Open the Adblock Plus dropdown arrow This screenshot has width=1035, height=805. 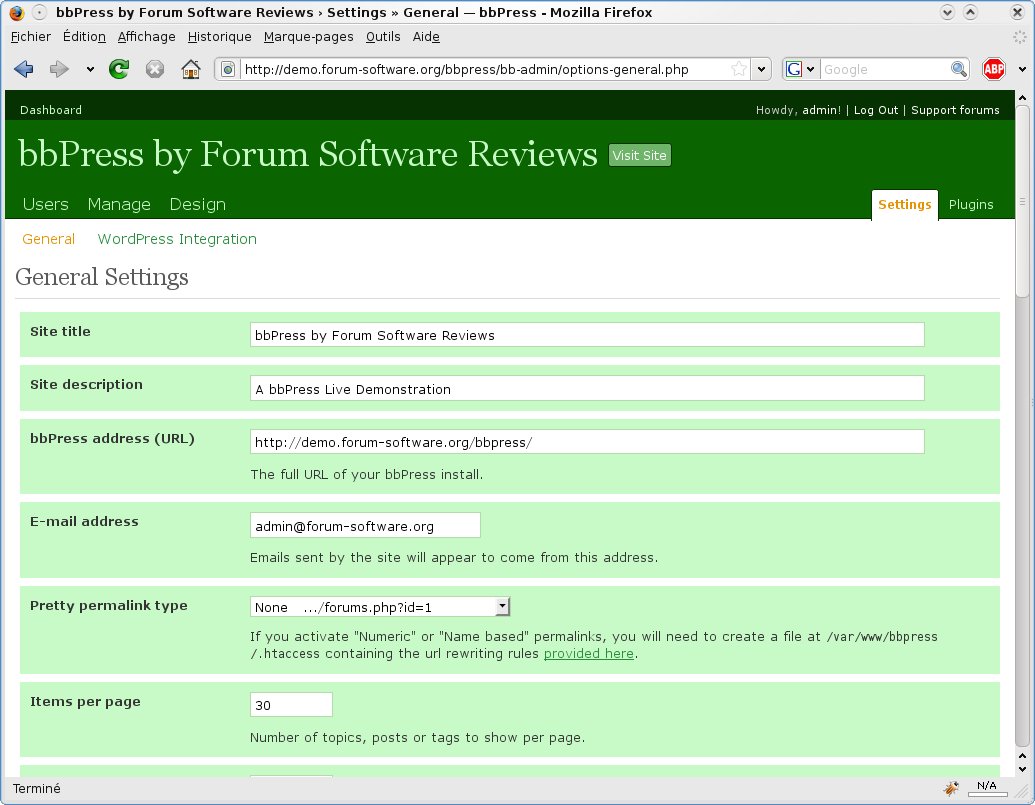1022,69
